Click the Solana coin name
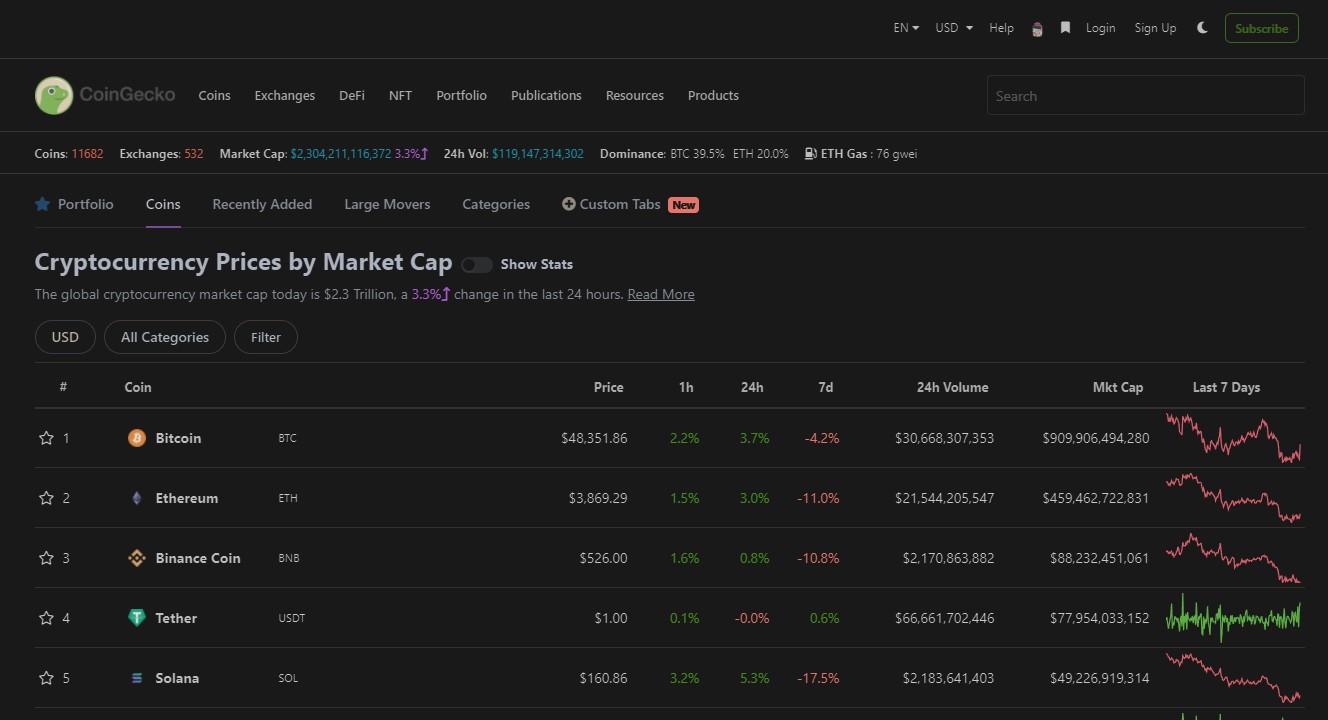The width and height of the screenshot is (1328, 720). [177, 678]
